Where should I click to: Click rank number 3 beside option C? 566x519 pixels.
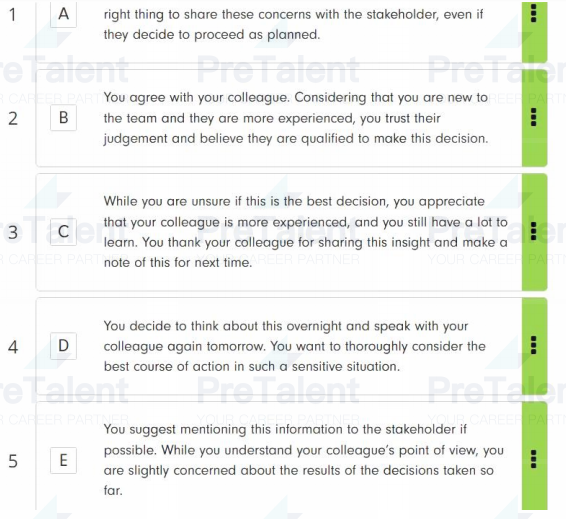pyautogui.click(x=13, y=232)
